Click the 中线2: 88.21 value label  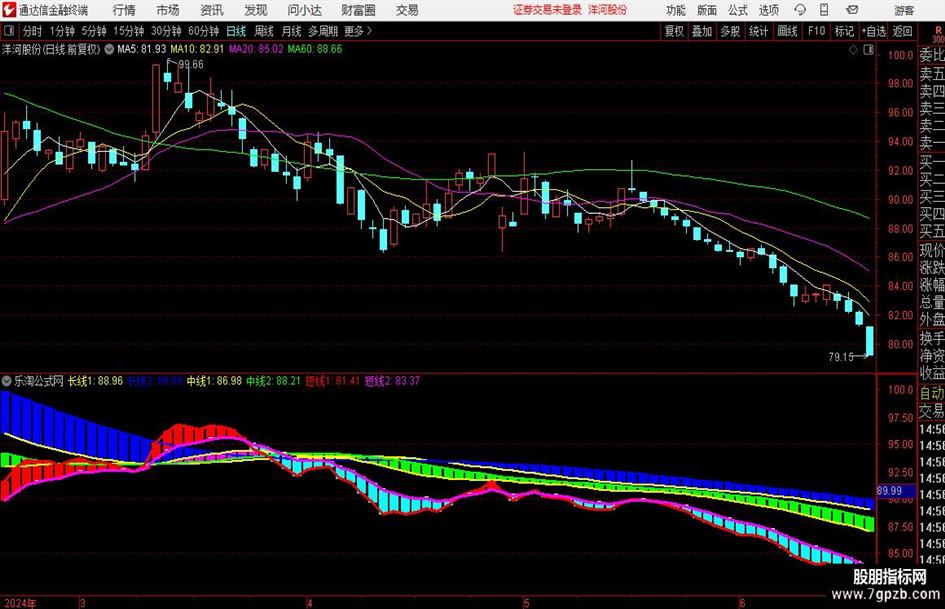pyautogui.click(x=273, y=381)
